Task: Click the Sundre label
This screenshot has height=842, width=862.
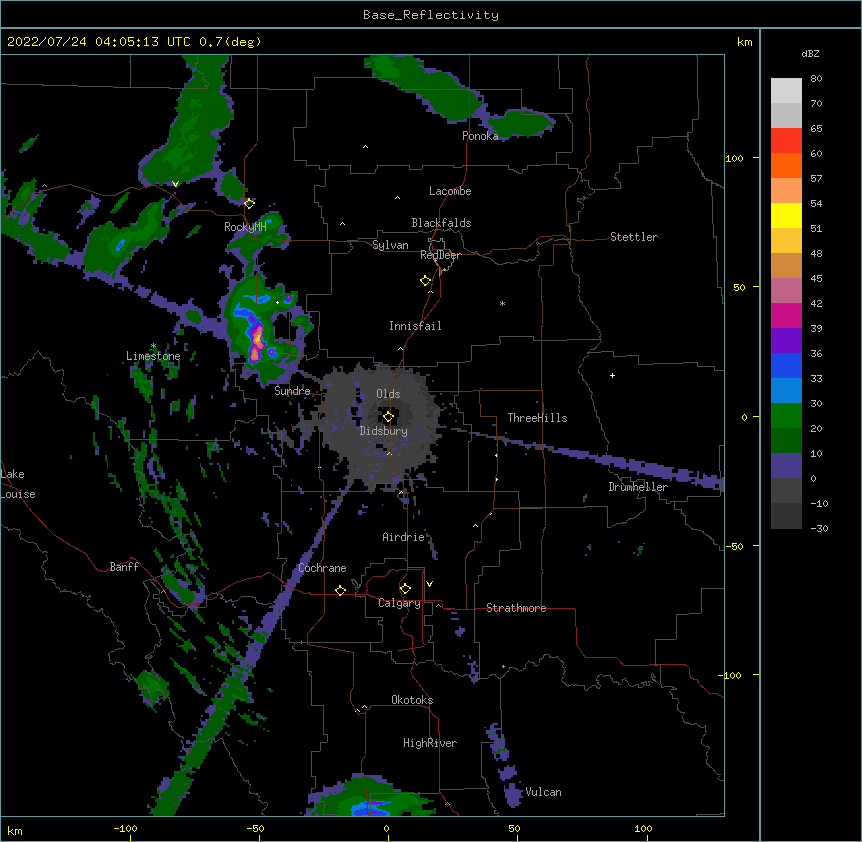Action: click(x=292, y=391)
